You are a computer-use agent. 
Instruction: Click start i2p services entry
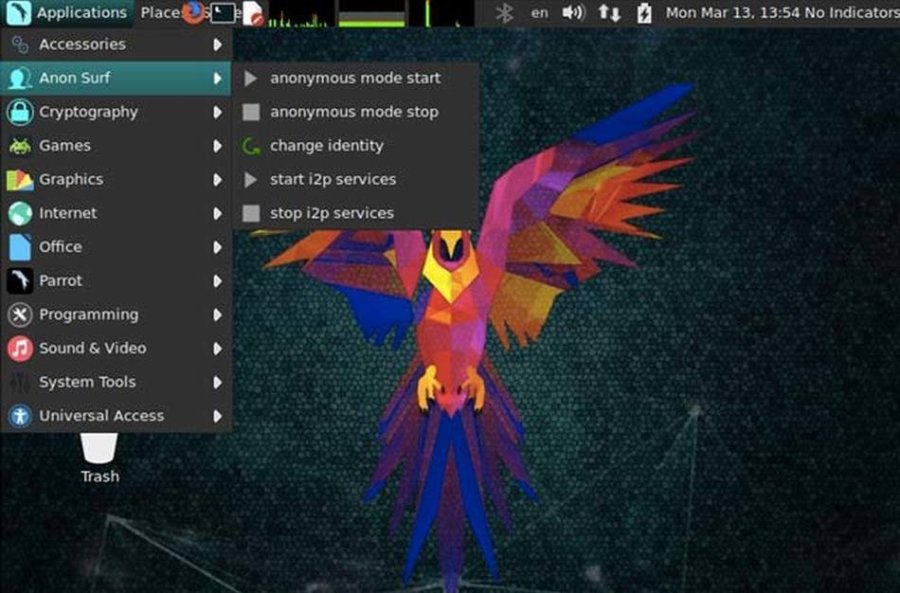tap(332, 179)
